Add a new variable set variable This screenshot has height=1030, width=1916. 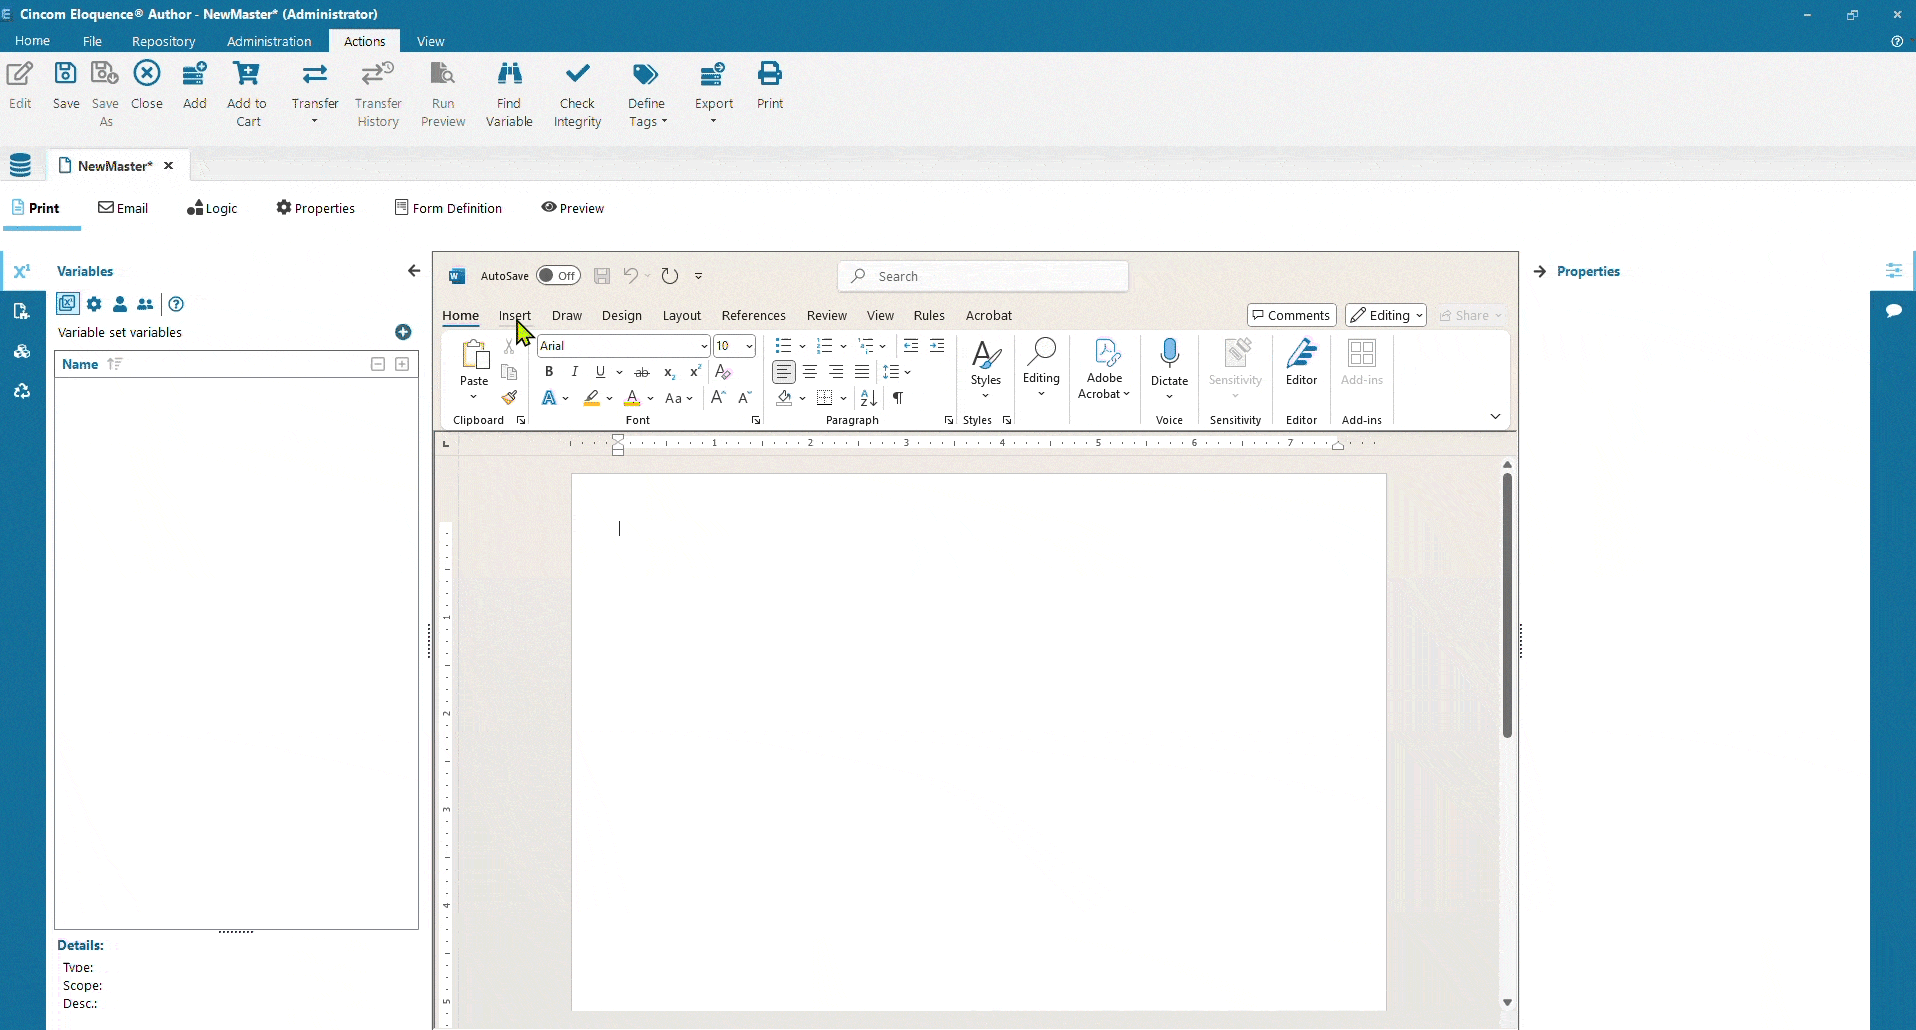(x=403, y=332)
